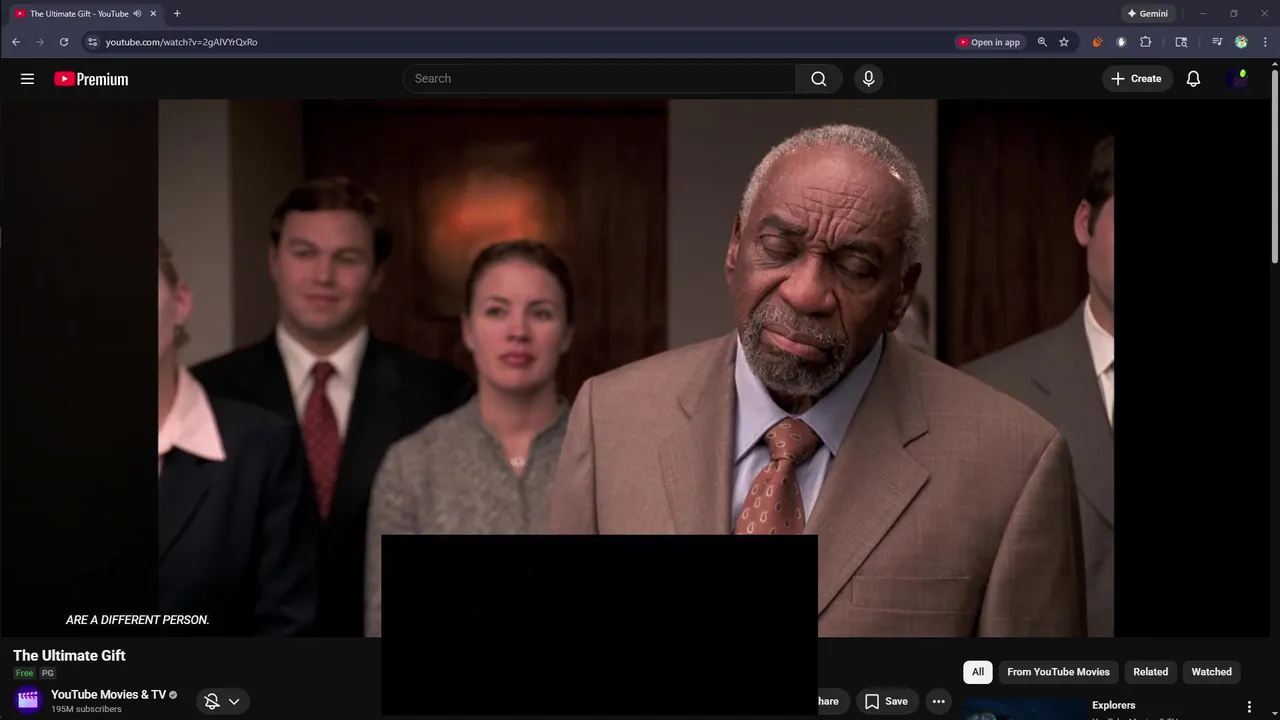Bookmark this page with star icon
The width and height of the screenshot is (1280, 720).
click(1064, 42)
